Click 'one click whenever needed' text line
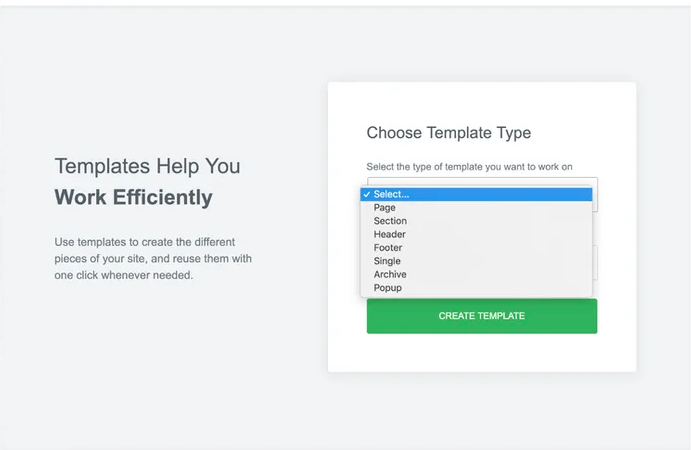Screen dimensions: 691x450 123,275
